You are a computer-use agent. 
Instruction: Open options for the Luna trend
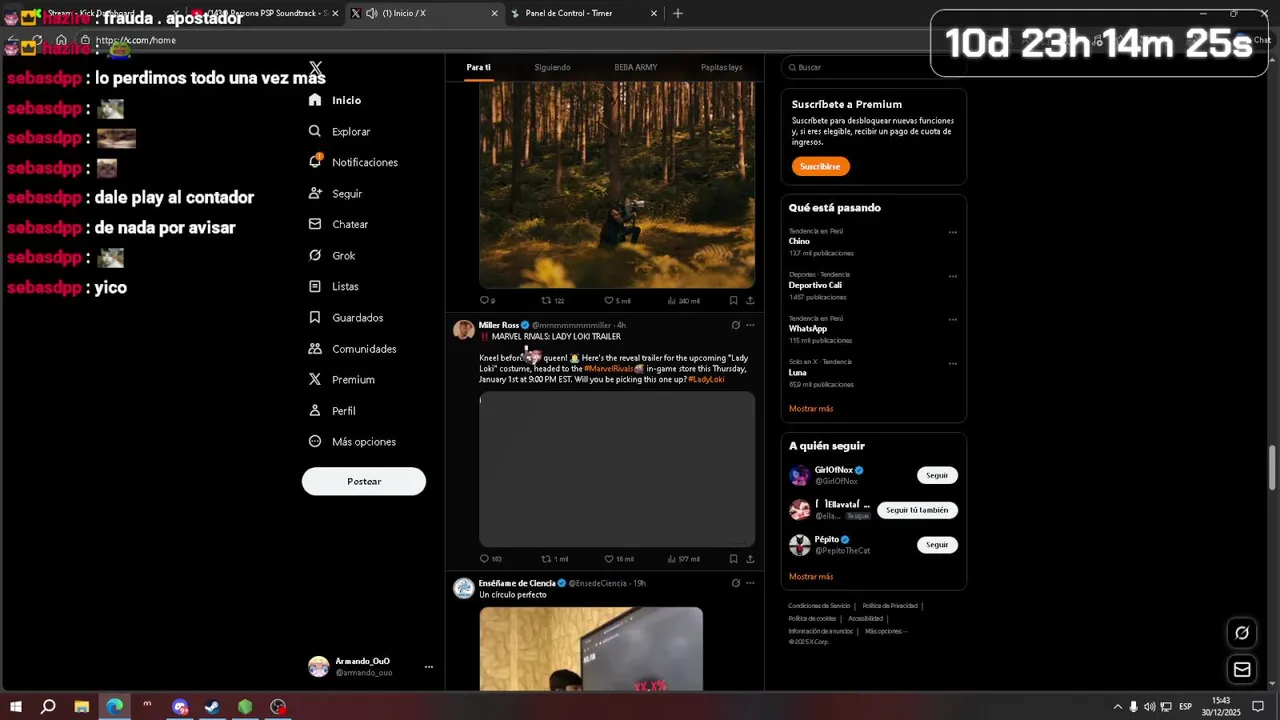(x=952, y=364)
